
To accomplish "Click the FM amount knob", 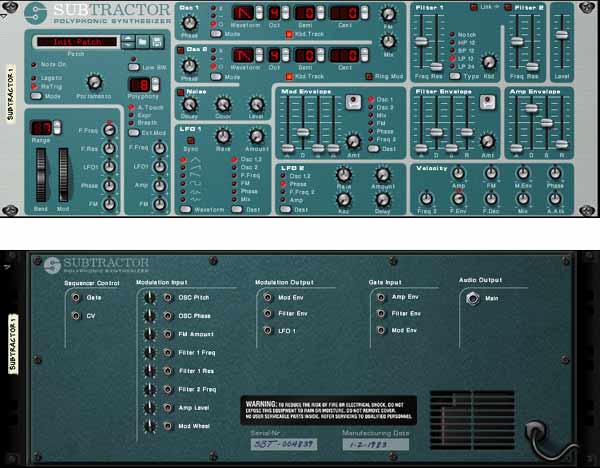I will pos(388,15).
